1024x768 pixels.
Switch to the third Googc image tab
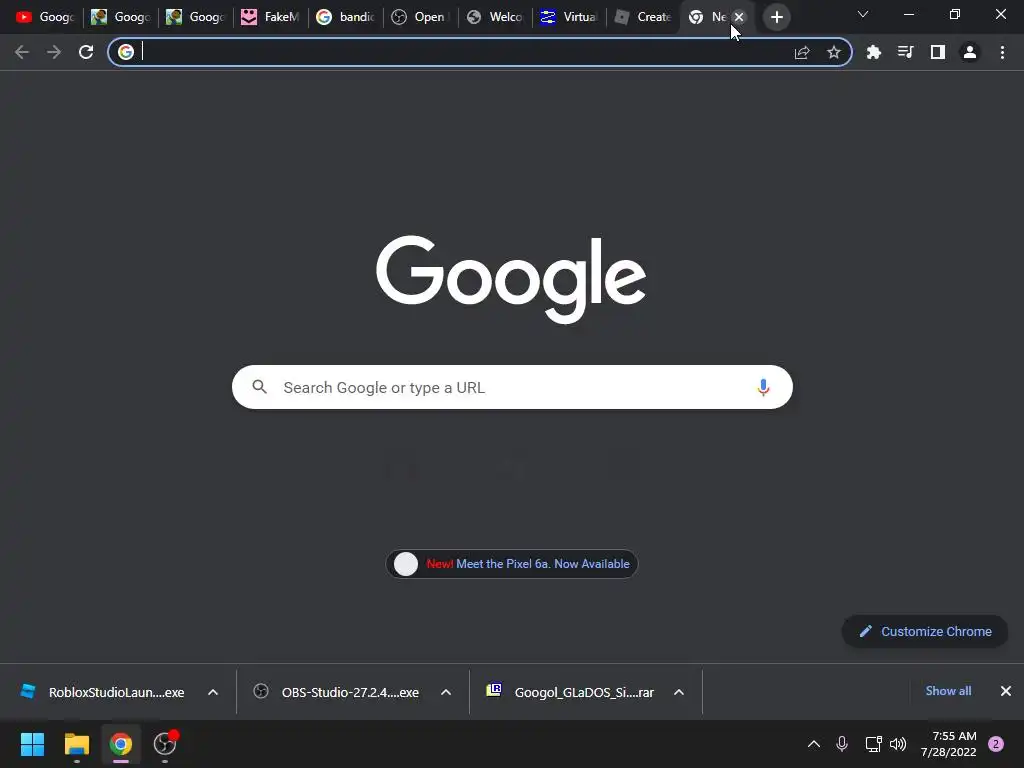195,17
